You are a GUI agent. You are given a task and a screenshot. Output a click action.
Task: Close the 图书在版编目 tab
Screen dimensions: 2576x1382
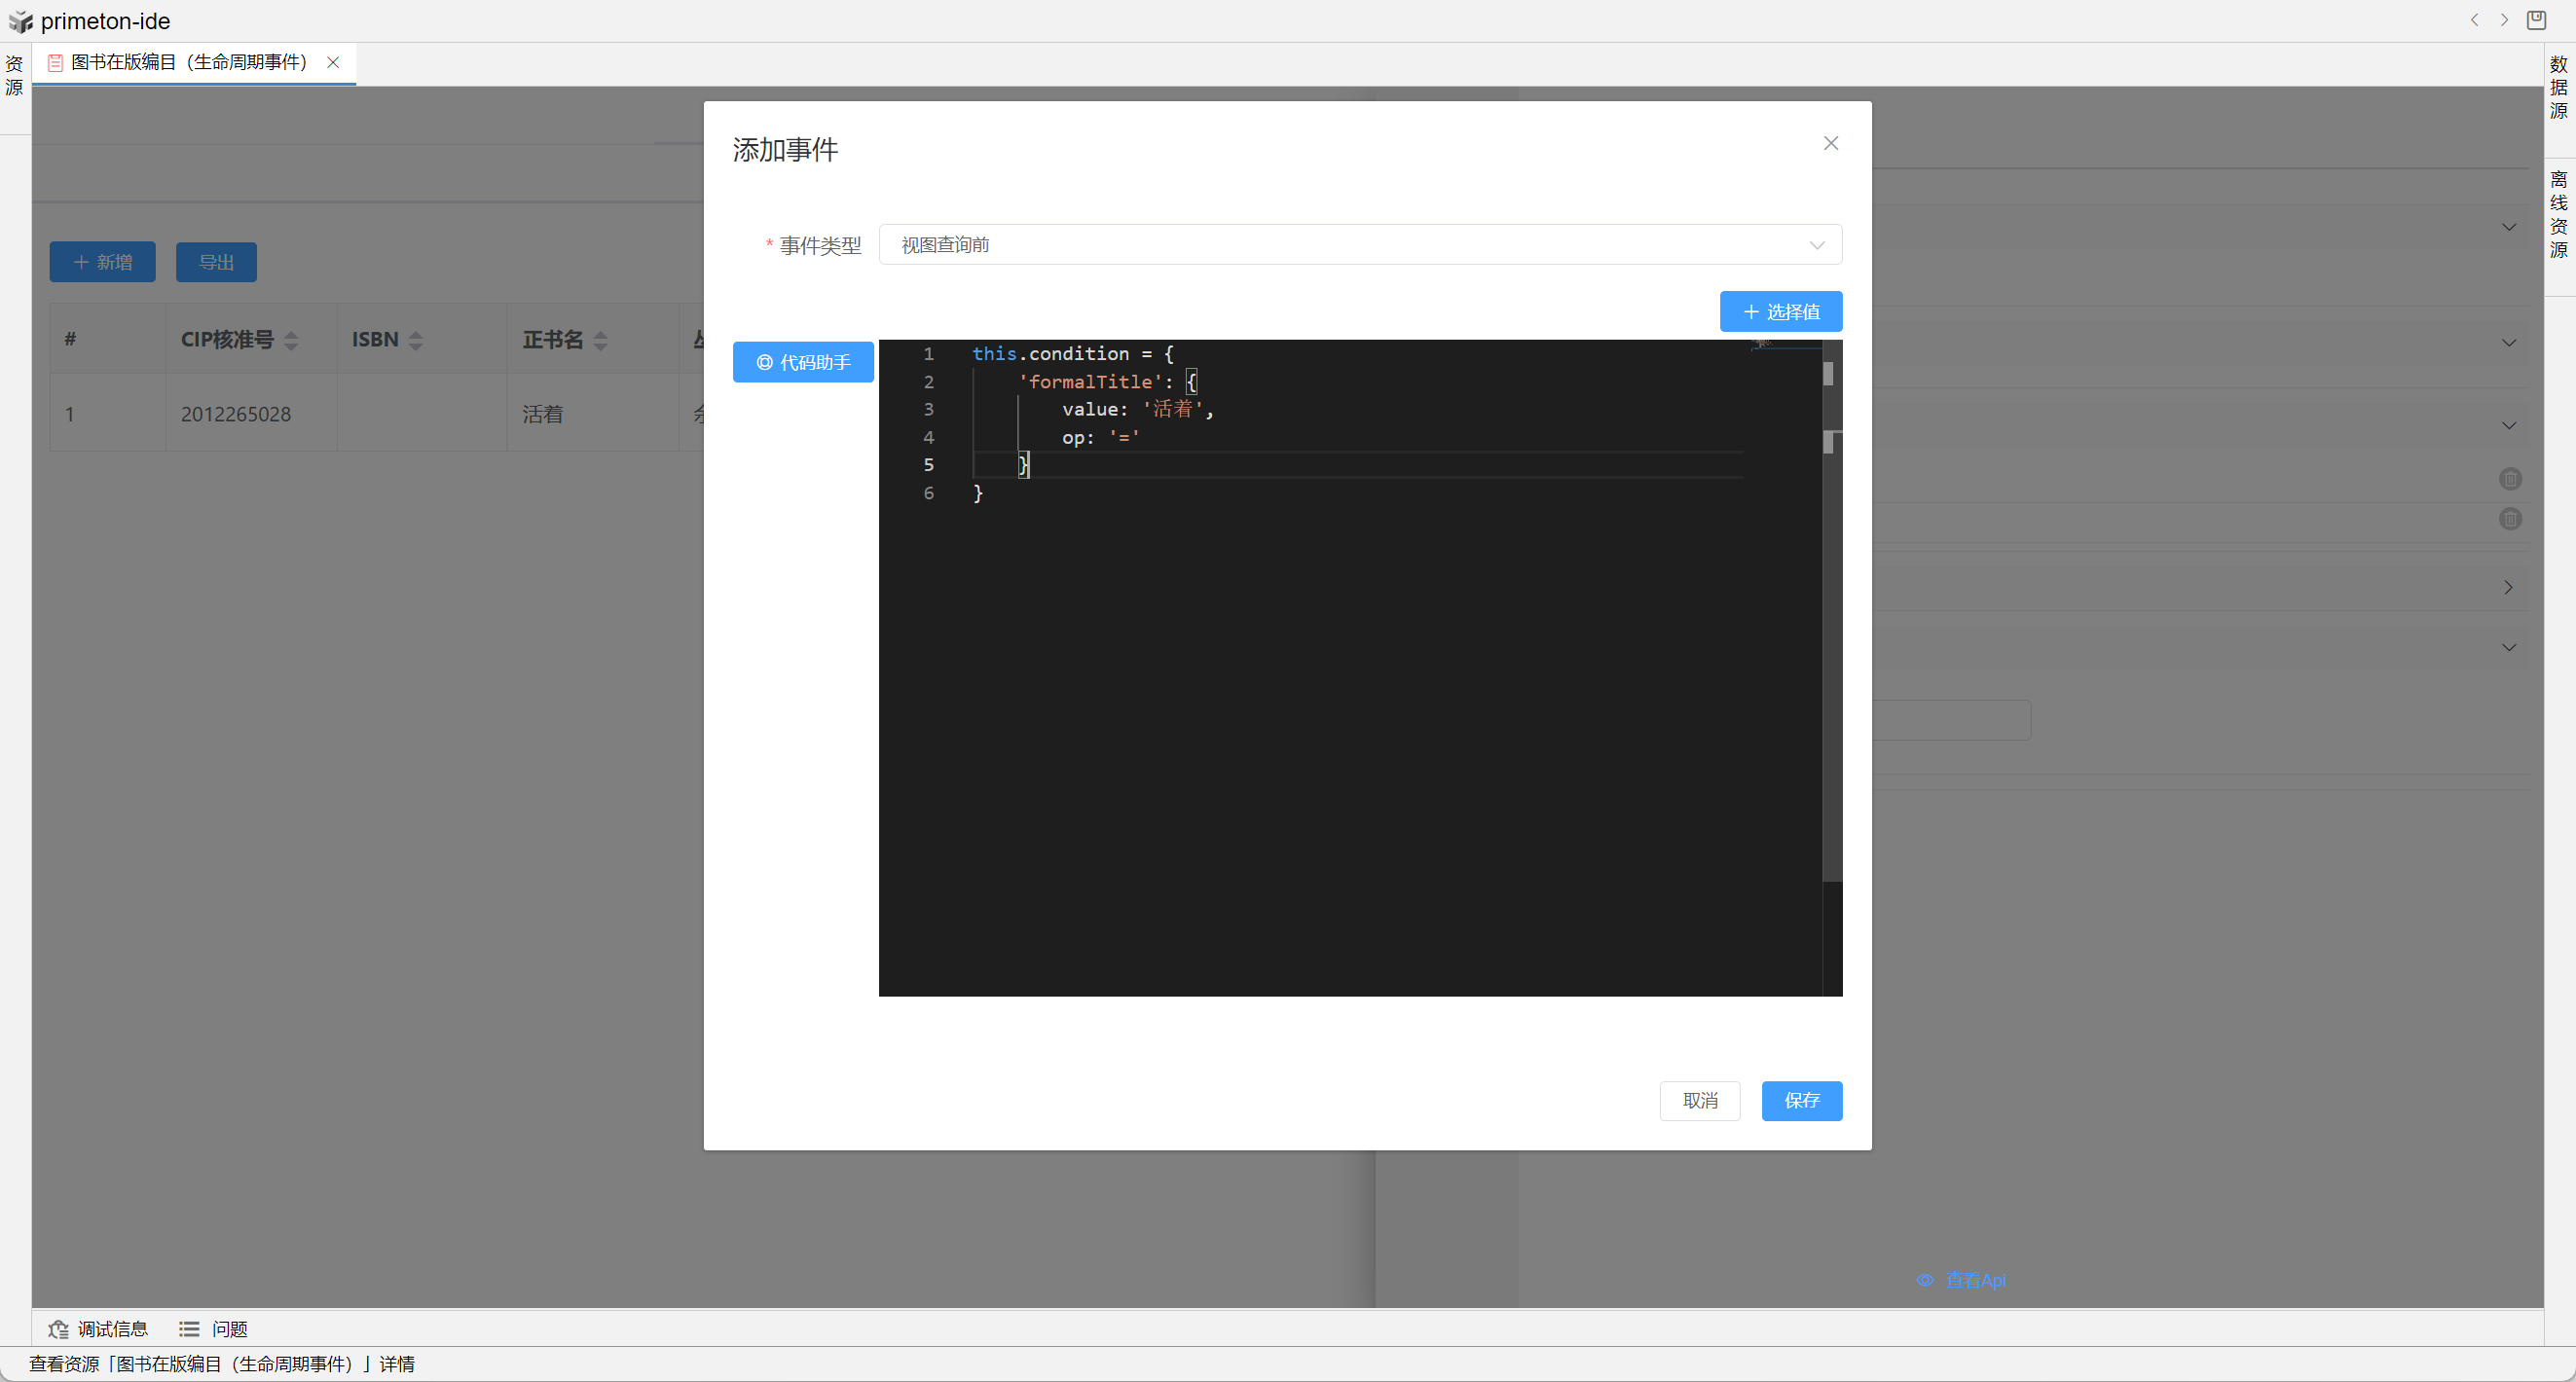tap(333, 62)
